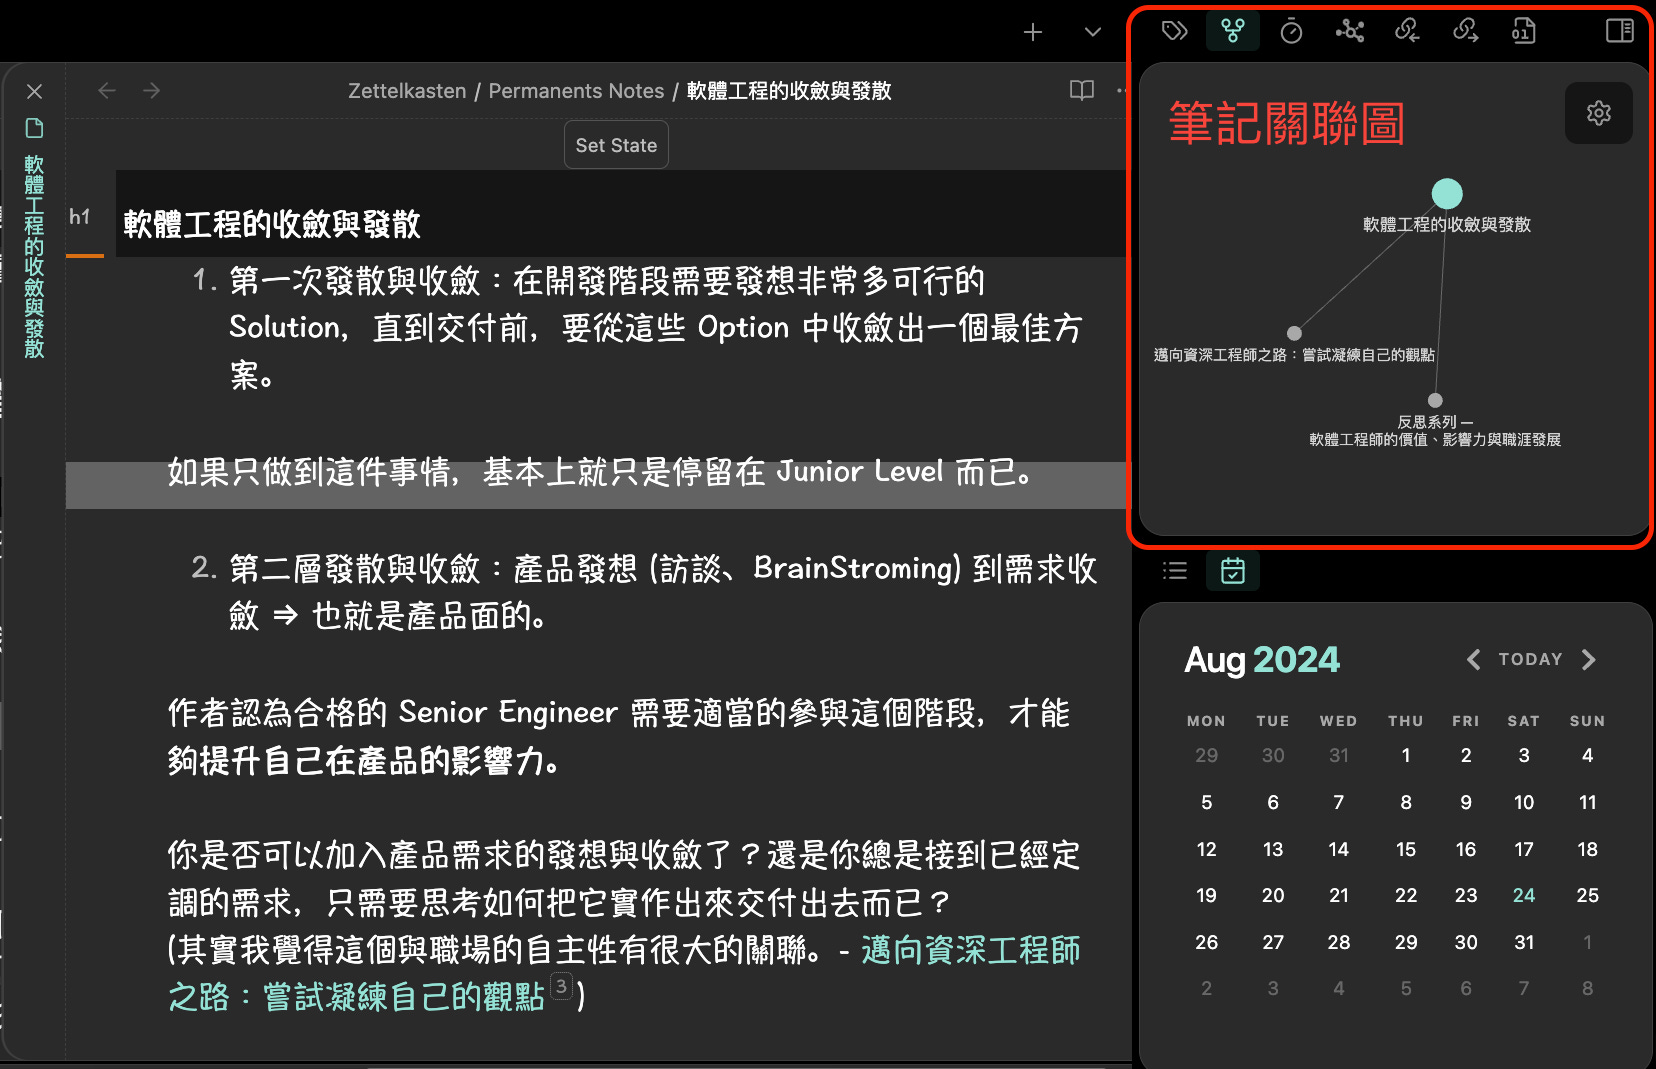The image size is (1656, 1069).
Task: Select July 29 in calendar
Action: (1207, 755)
